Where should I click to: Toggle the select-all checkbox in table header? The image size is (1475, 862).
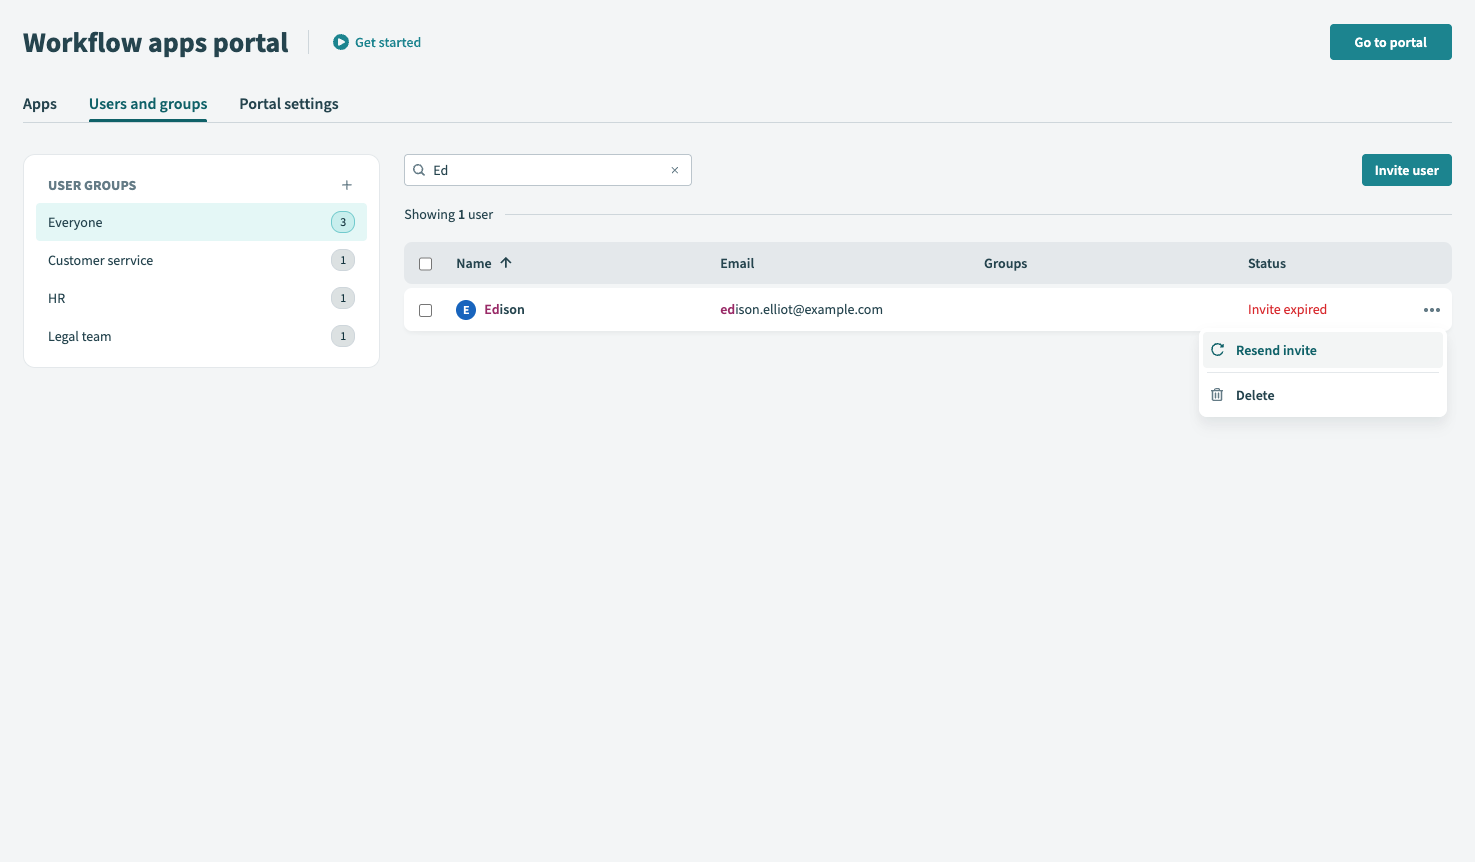pyautogui.click(x=426, y=264)
